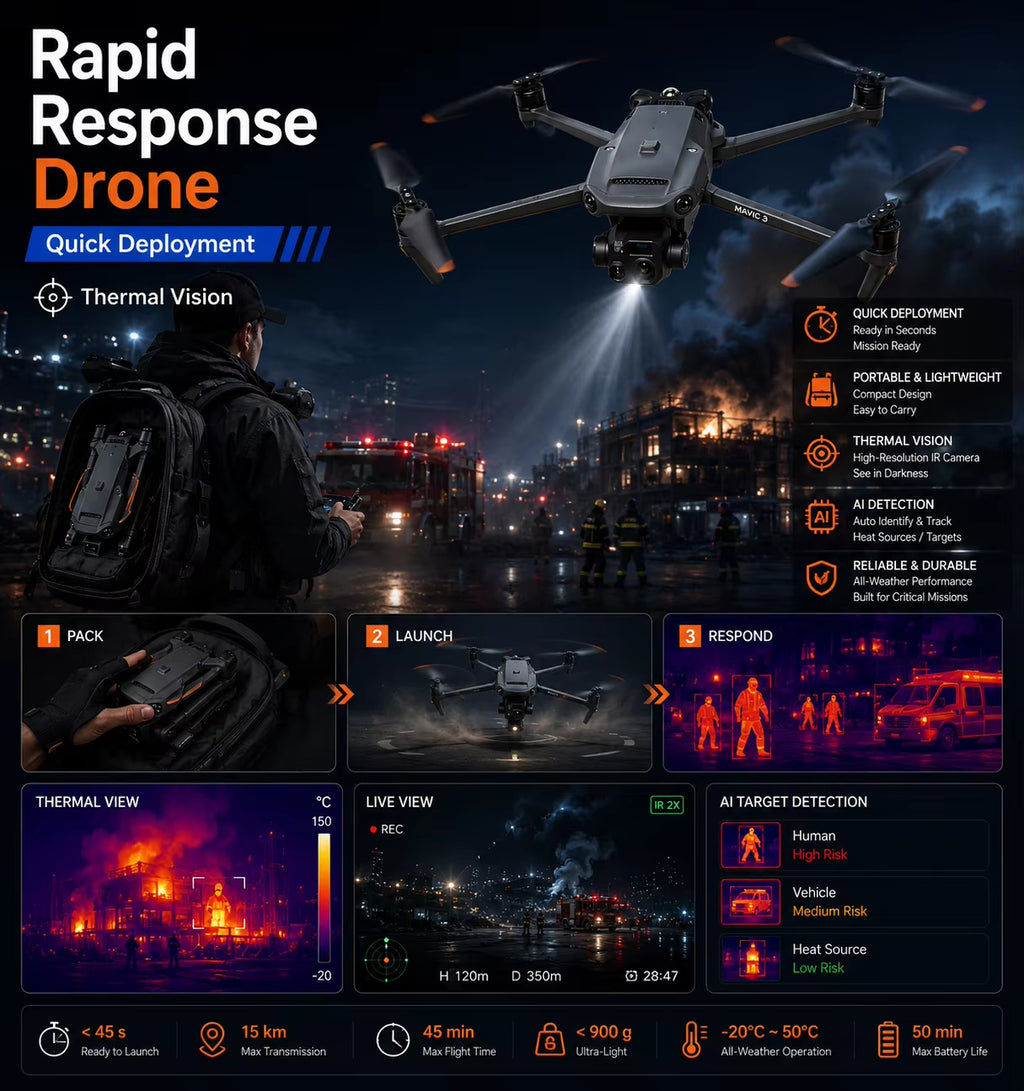
Task: Select the Heat Source Low Risk row
Action: click(x=854, y=958)
